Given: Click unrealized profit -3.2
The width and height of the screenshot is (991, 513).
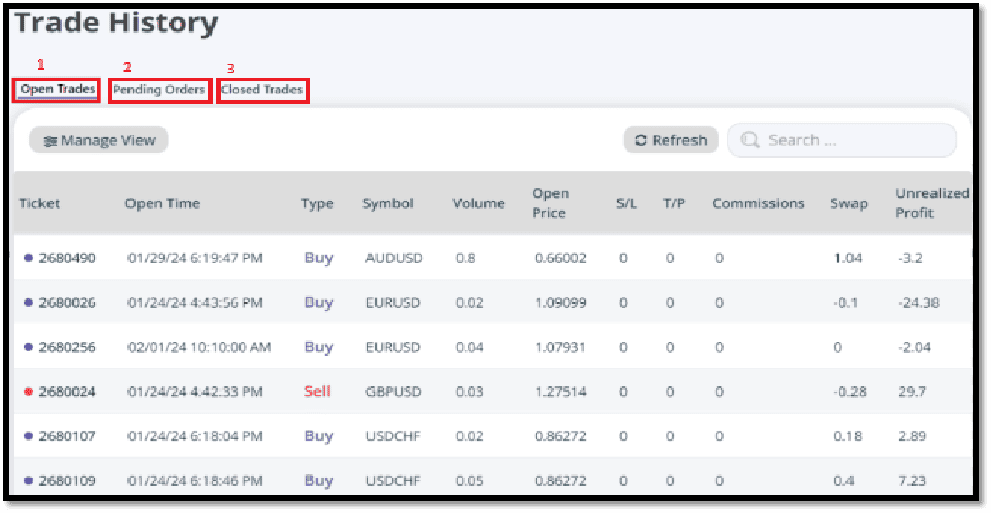Looking at the screenshot, I should 910,258.
